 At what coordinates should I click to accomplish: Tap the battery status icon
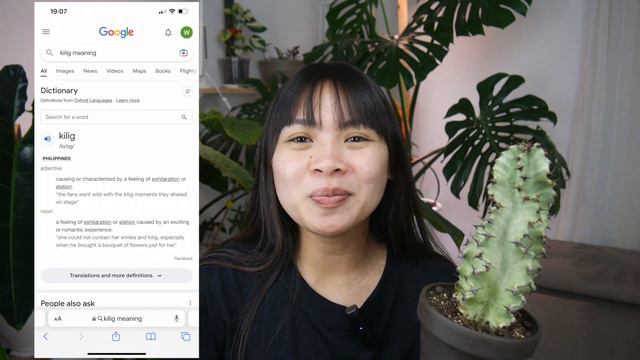(x=183, y=11)
